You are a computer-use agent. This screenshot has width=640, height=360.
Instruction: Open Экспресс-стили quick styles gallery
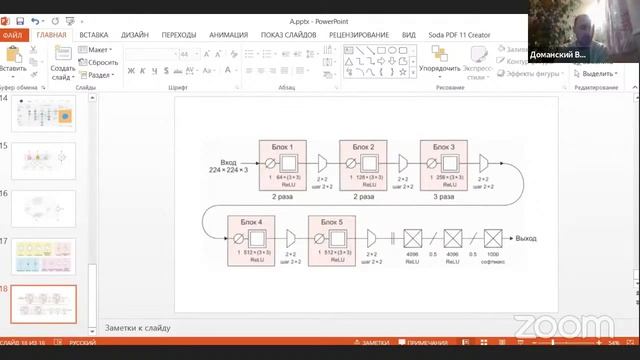click(477, 63)
